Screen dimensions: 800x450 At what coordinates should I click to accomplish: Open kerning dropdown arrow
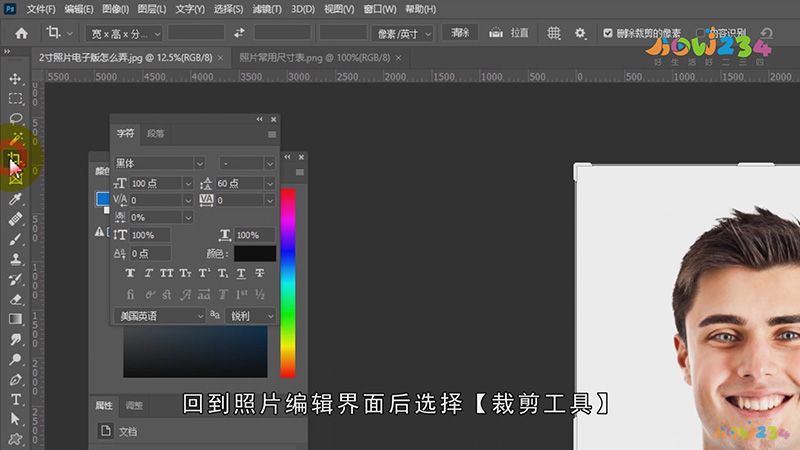tap(187, 200)
